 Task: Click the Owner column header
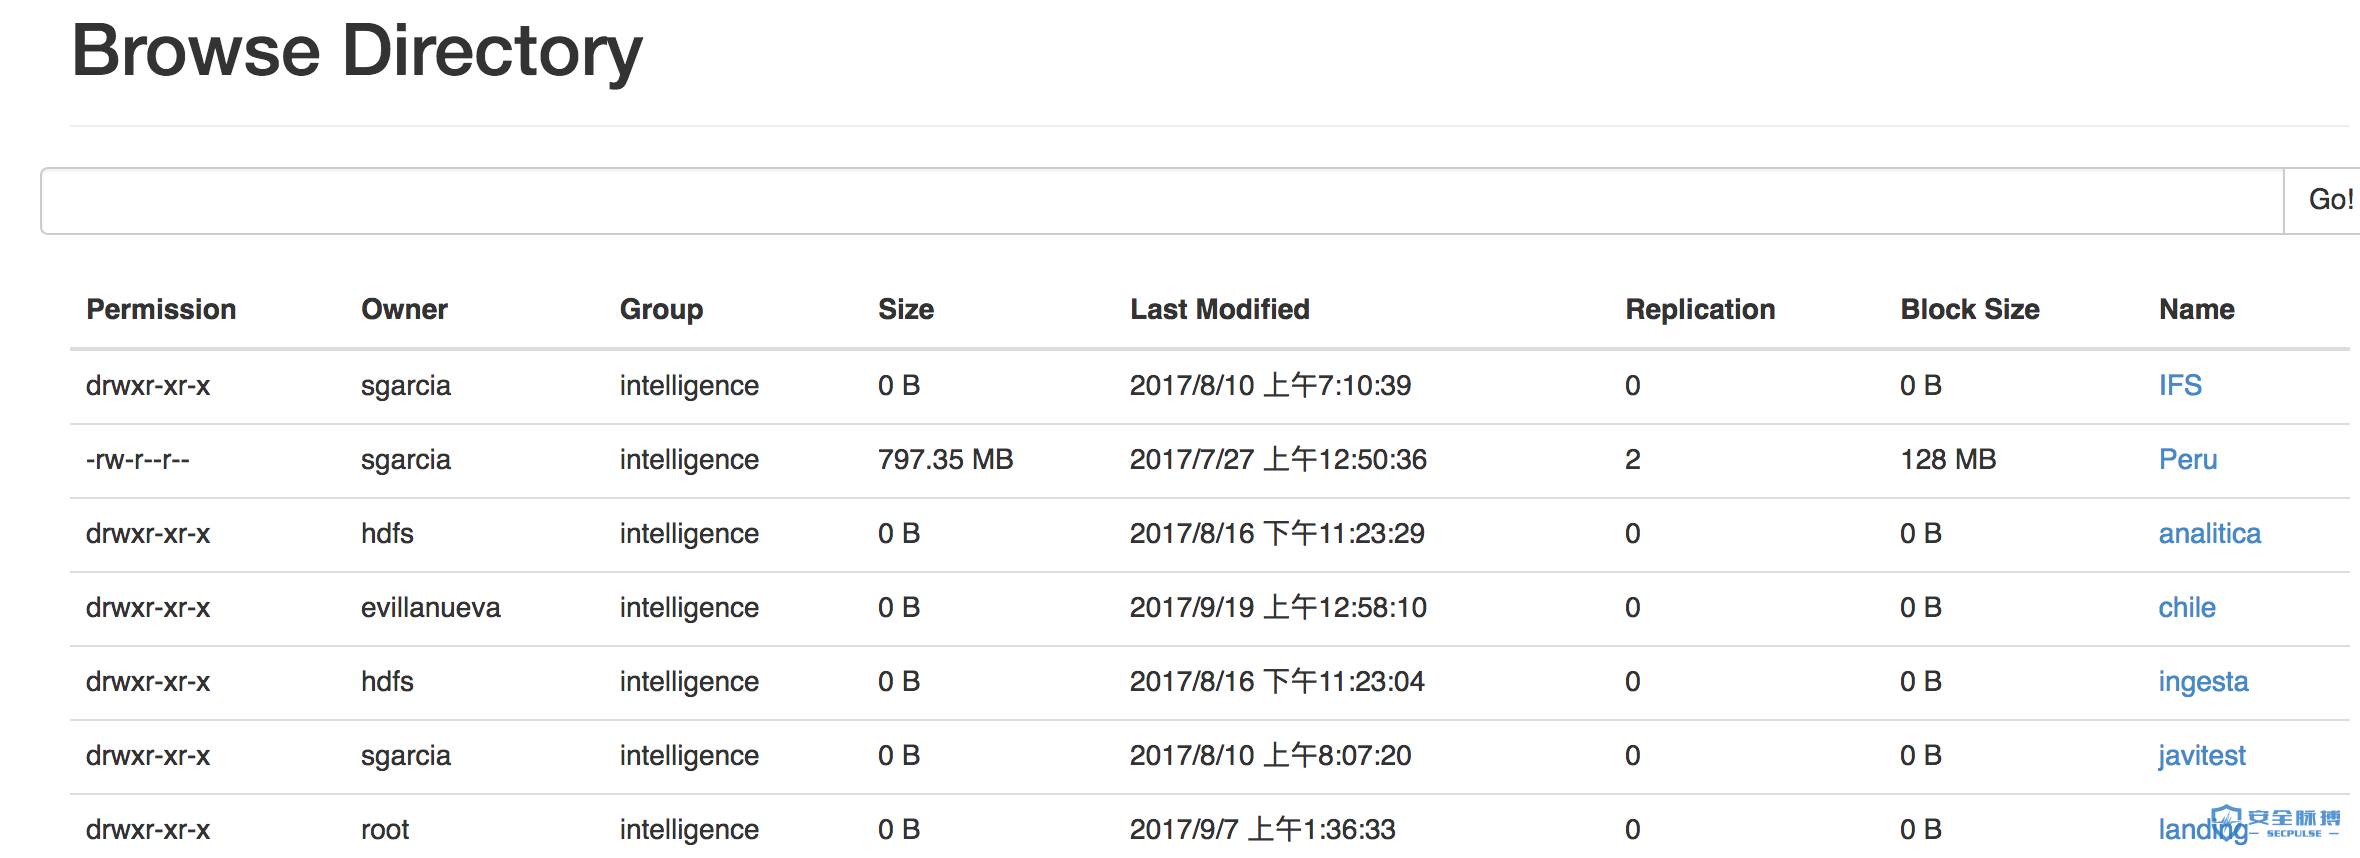(x=404, y=309)
